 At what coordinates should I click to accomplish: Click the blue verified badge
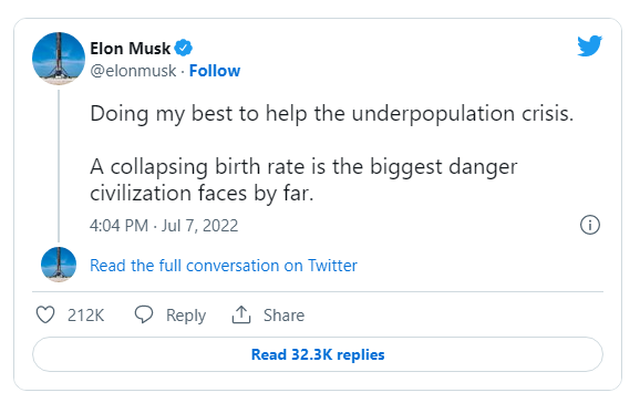tap(185, 47)
